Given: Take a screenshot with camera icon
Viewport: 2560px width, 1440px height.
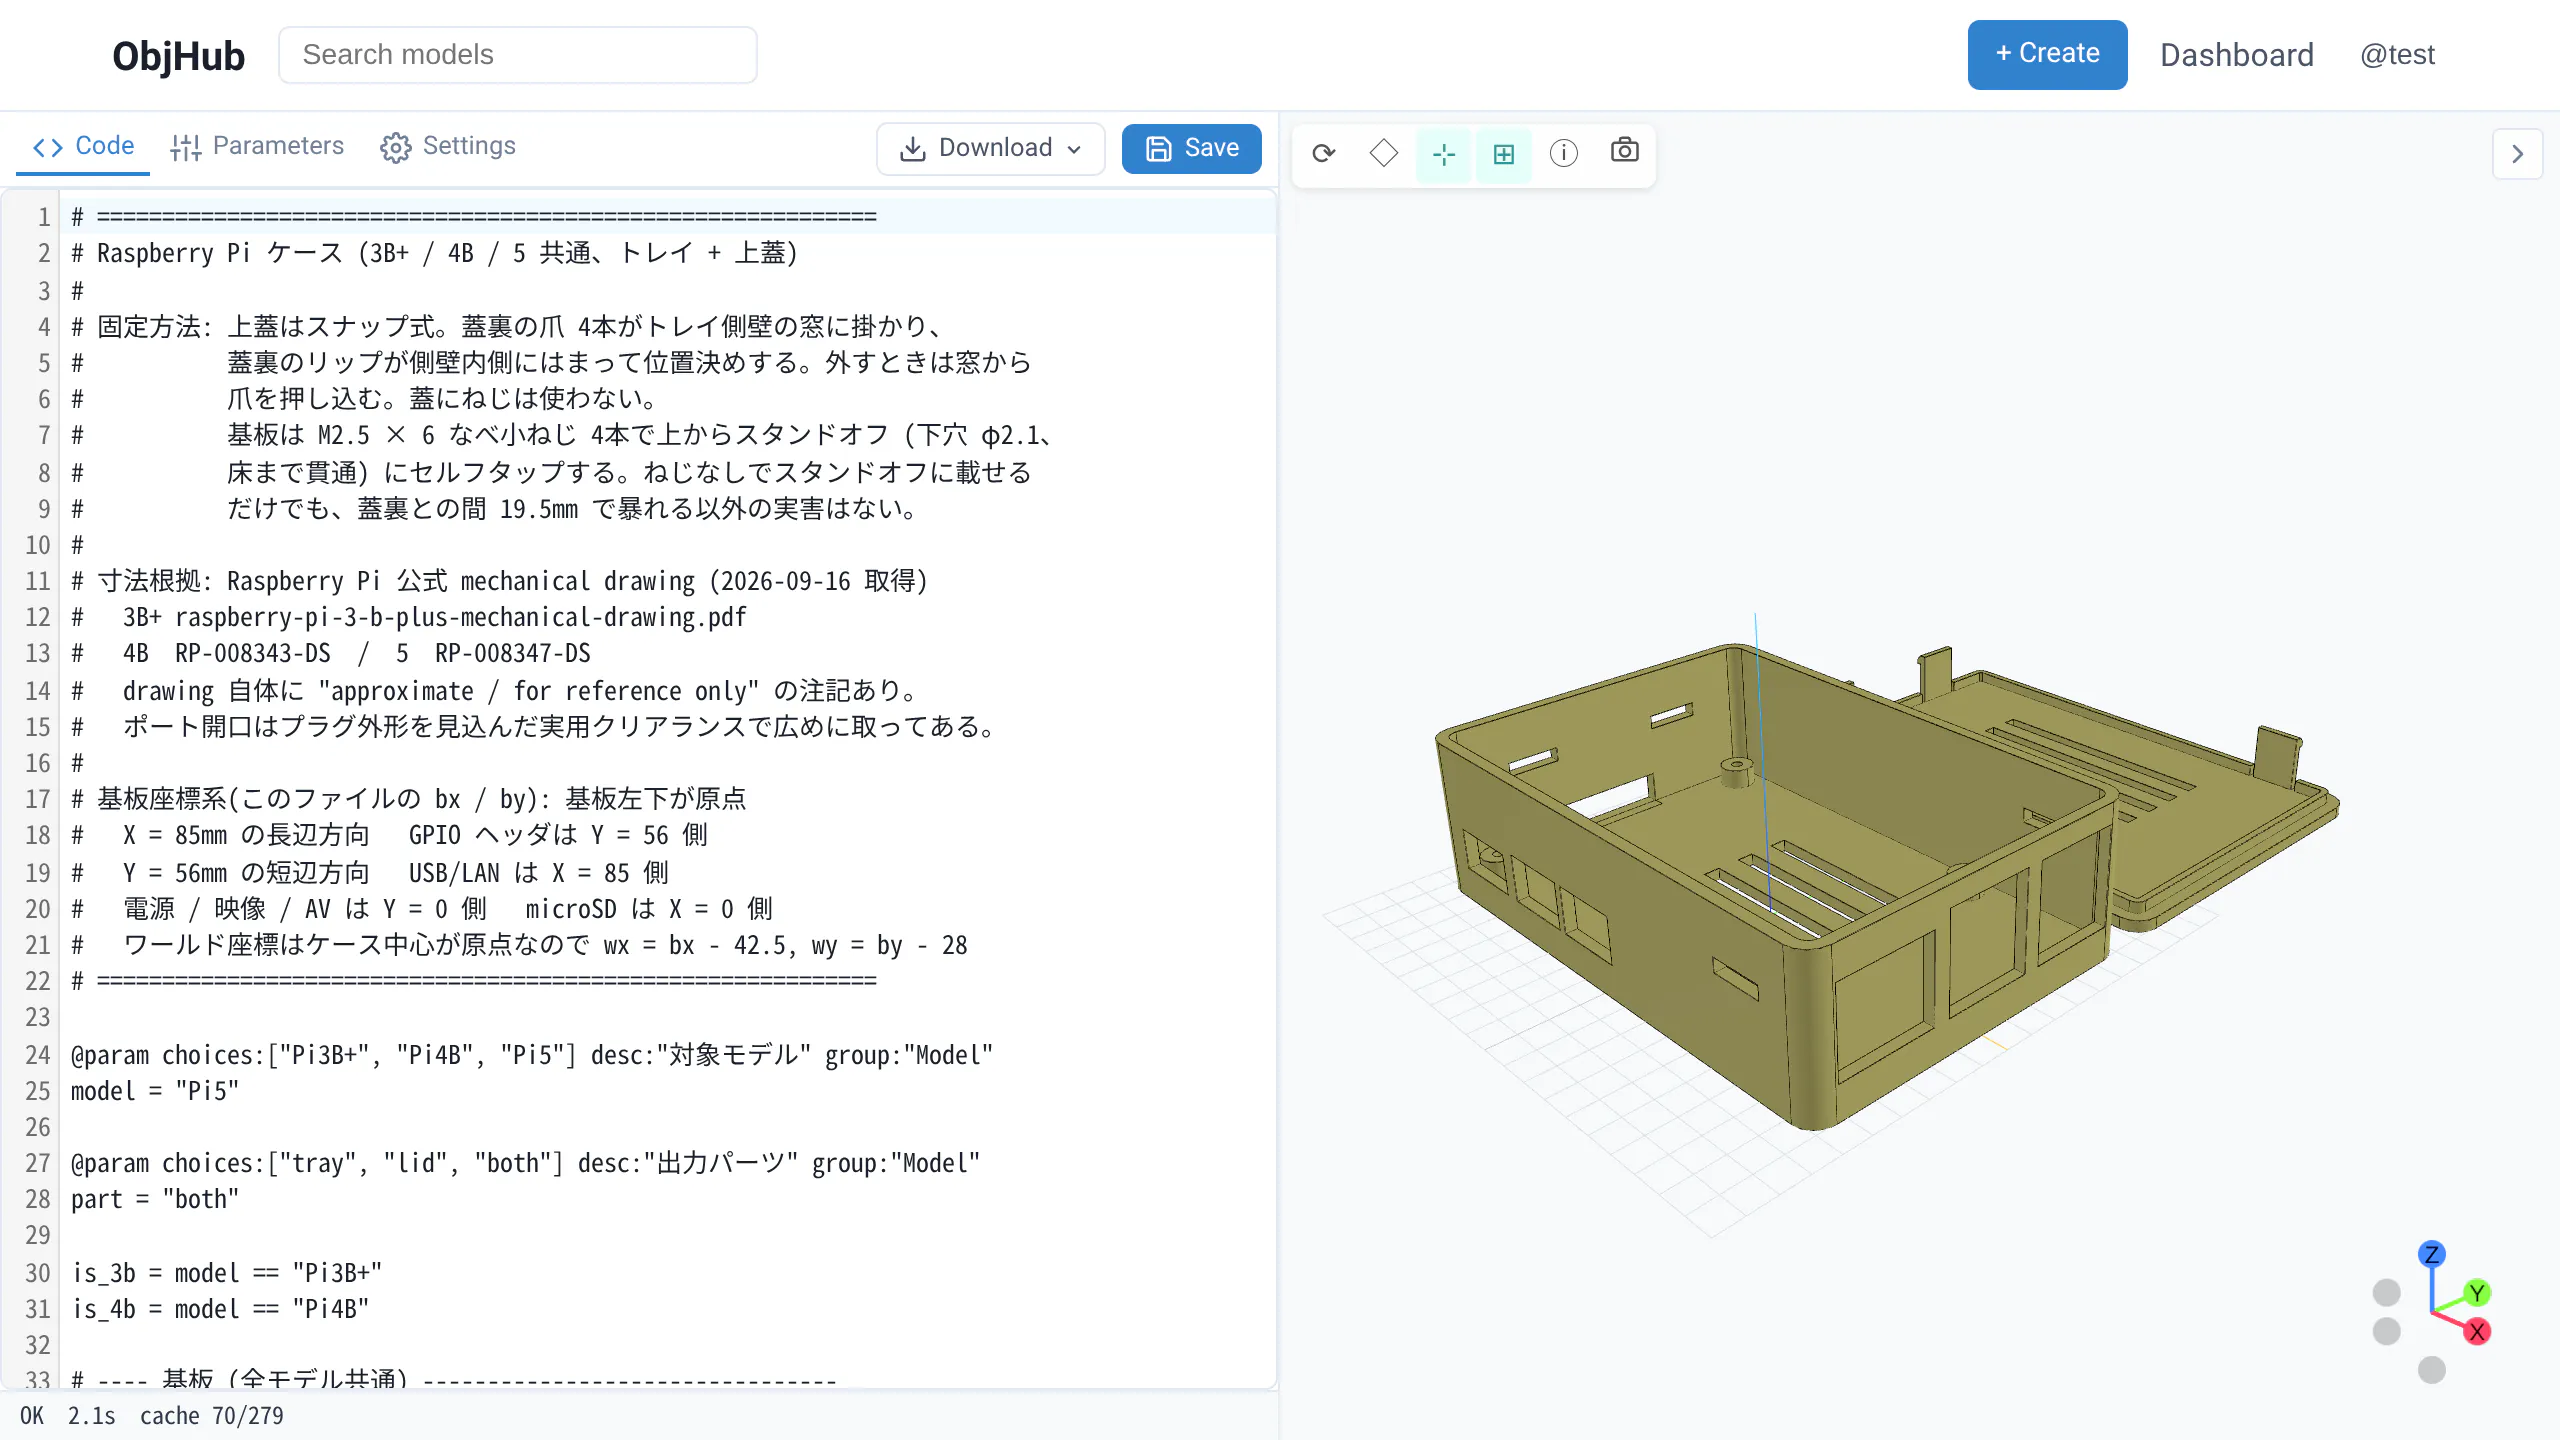Looking at the screenshot, I should [1624, 151].
